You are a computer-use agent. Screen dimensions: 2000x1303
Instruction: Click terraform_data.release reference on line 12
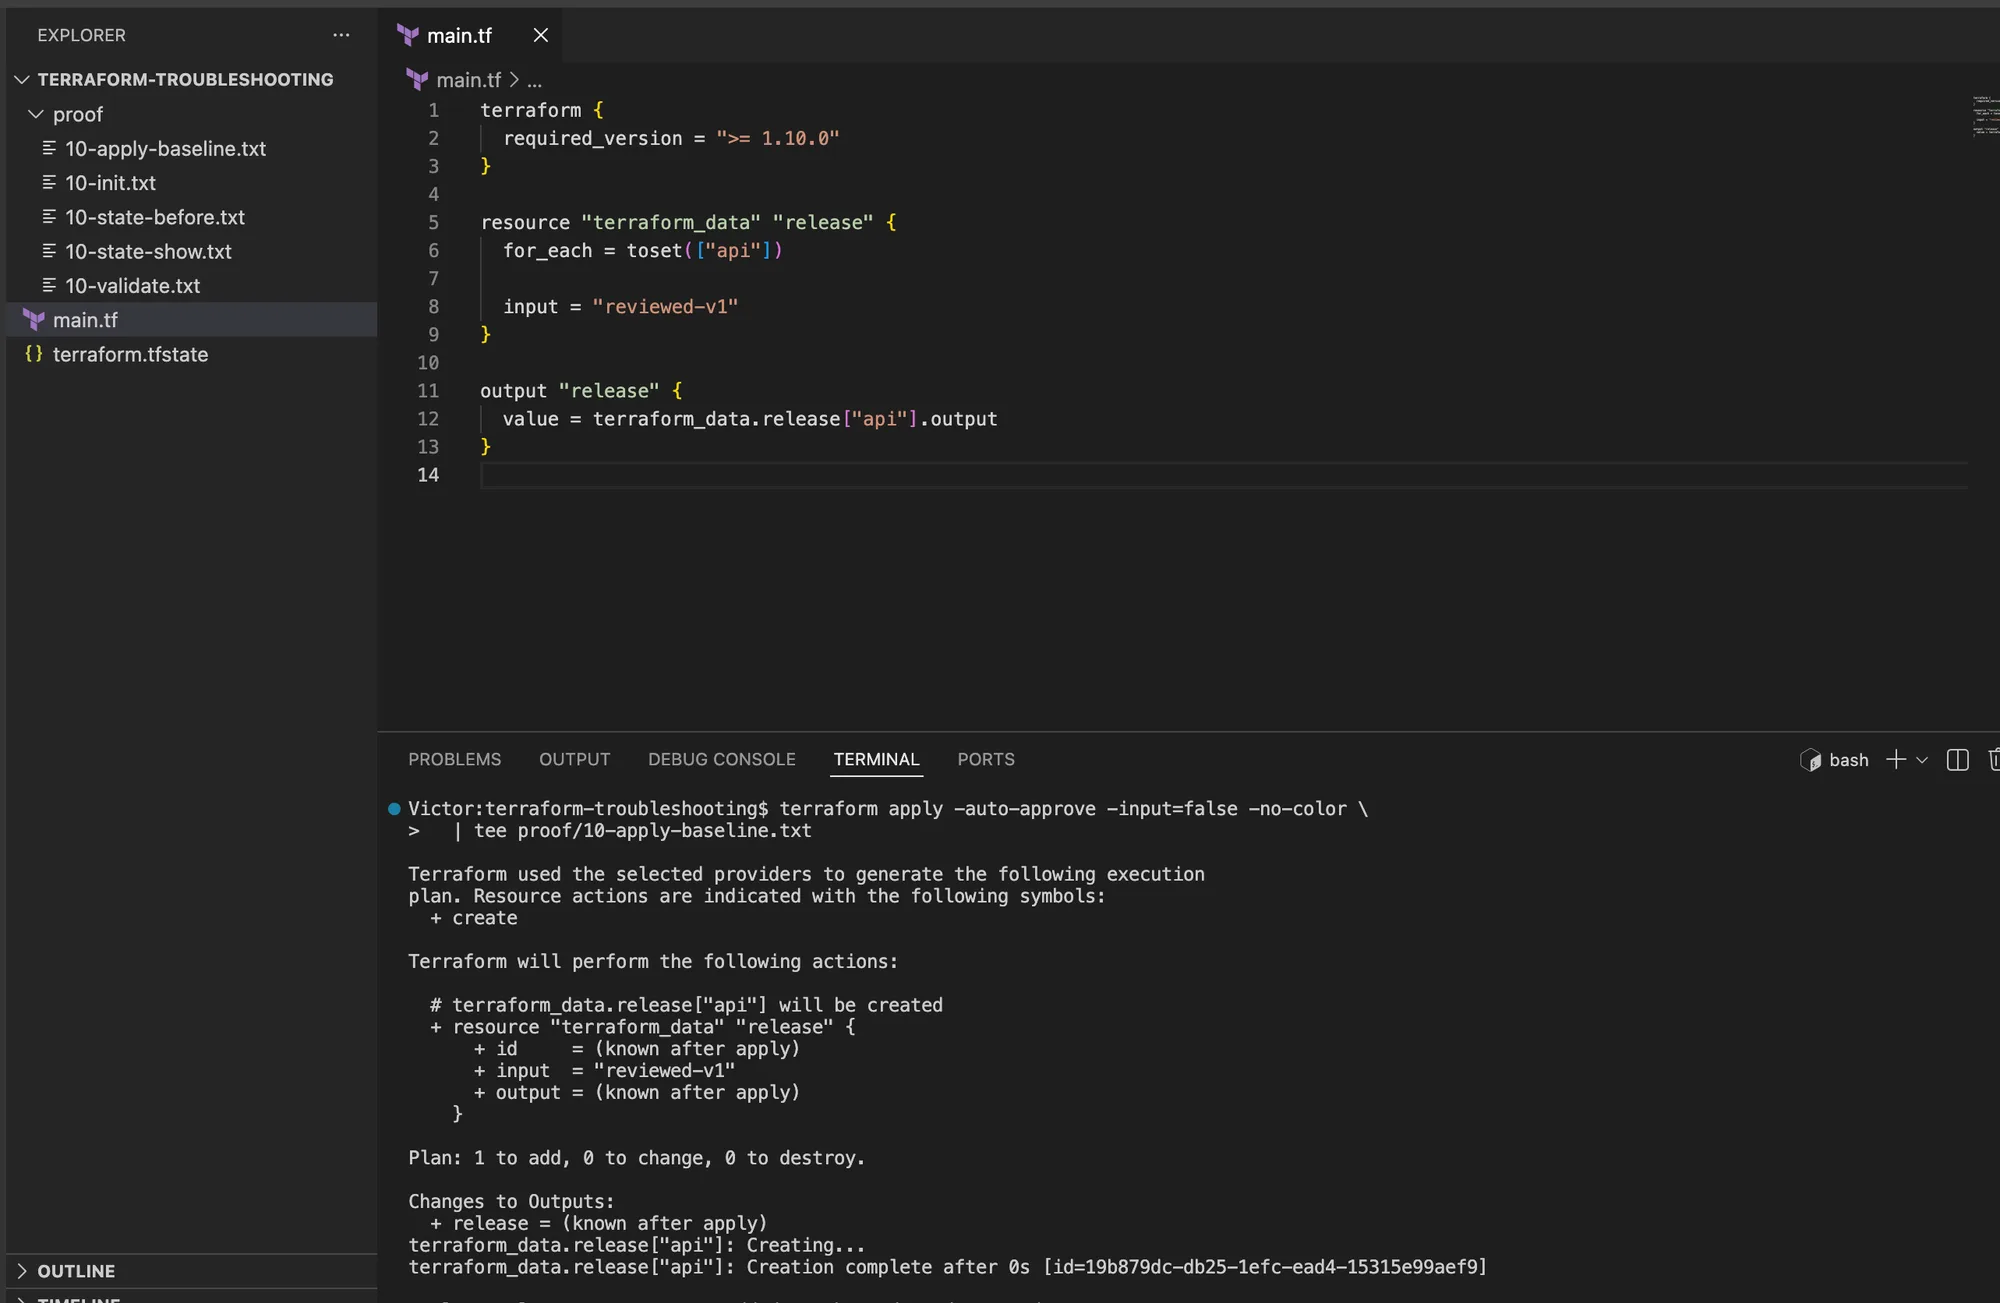[716, 419]
